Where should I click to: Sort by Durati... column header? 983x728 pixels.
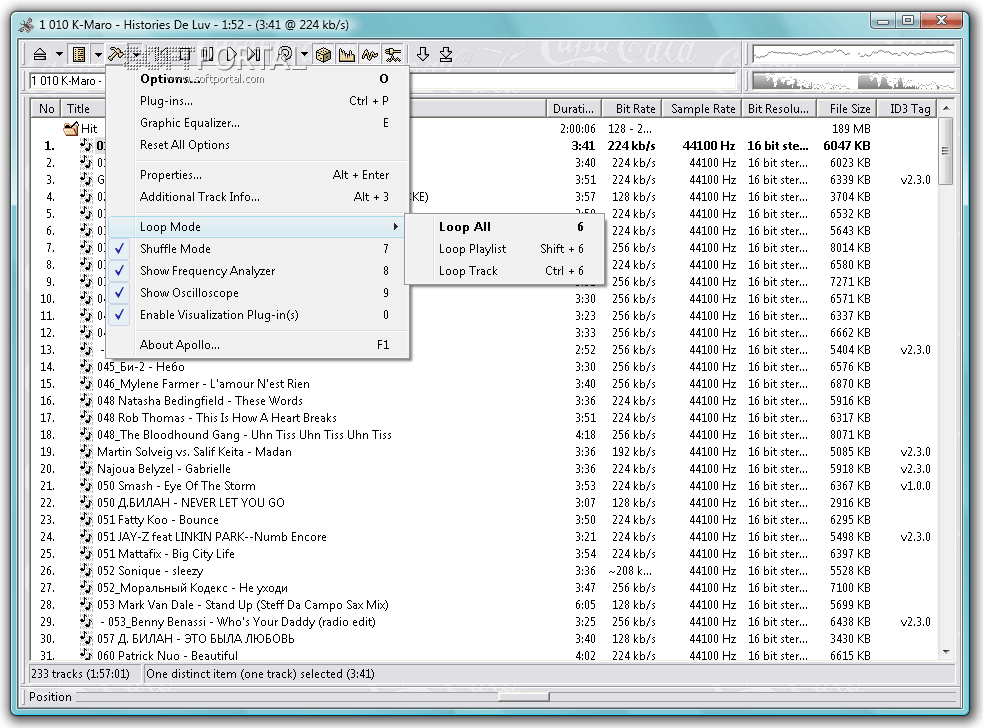(x=573, y=108)
